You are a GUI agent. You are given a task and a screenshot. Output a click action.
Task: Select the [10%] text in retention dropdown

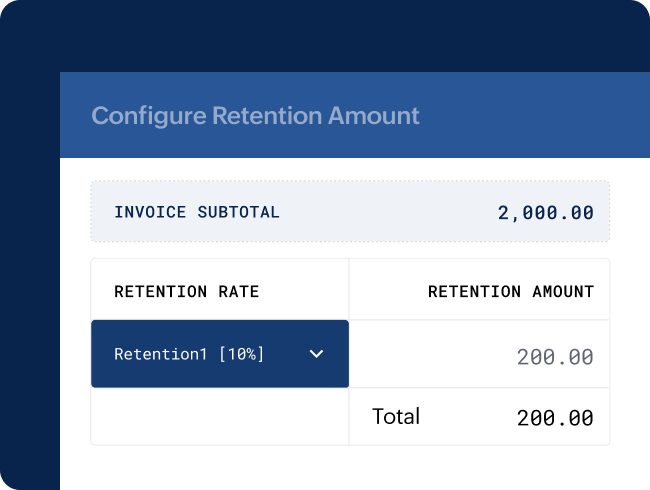(x=240, y=354)
